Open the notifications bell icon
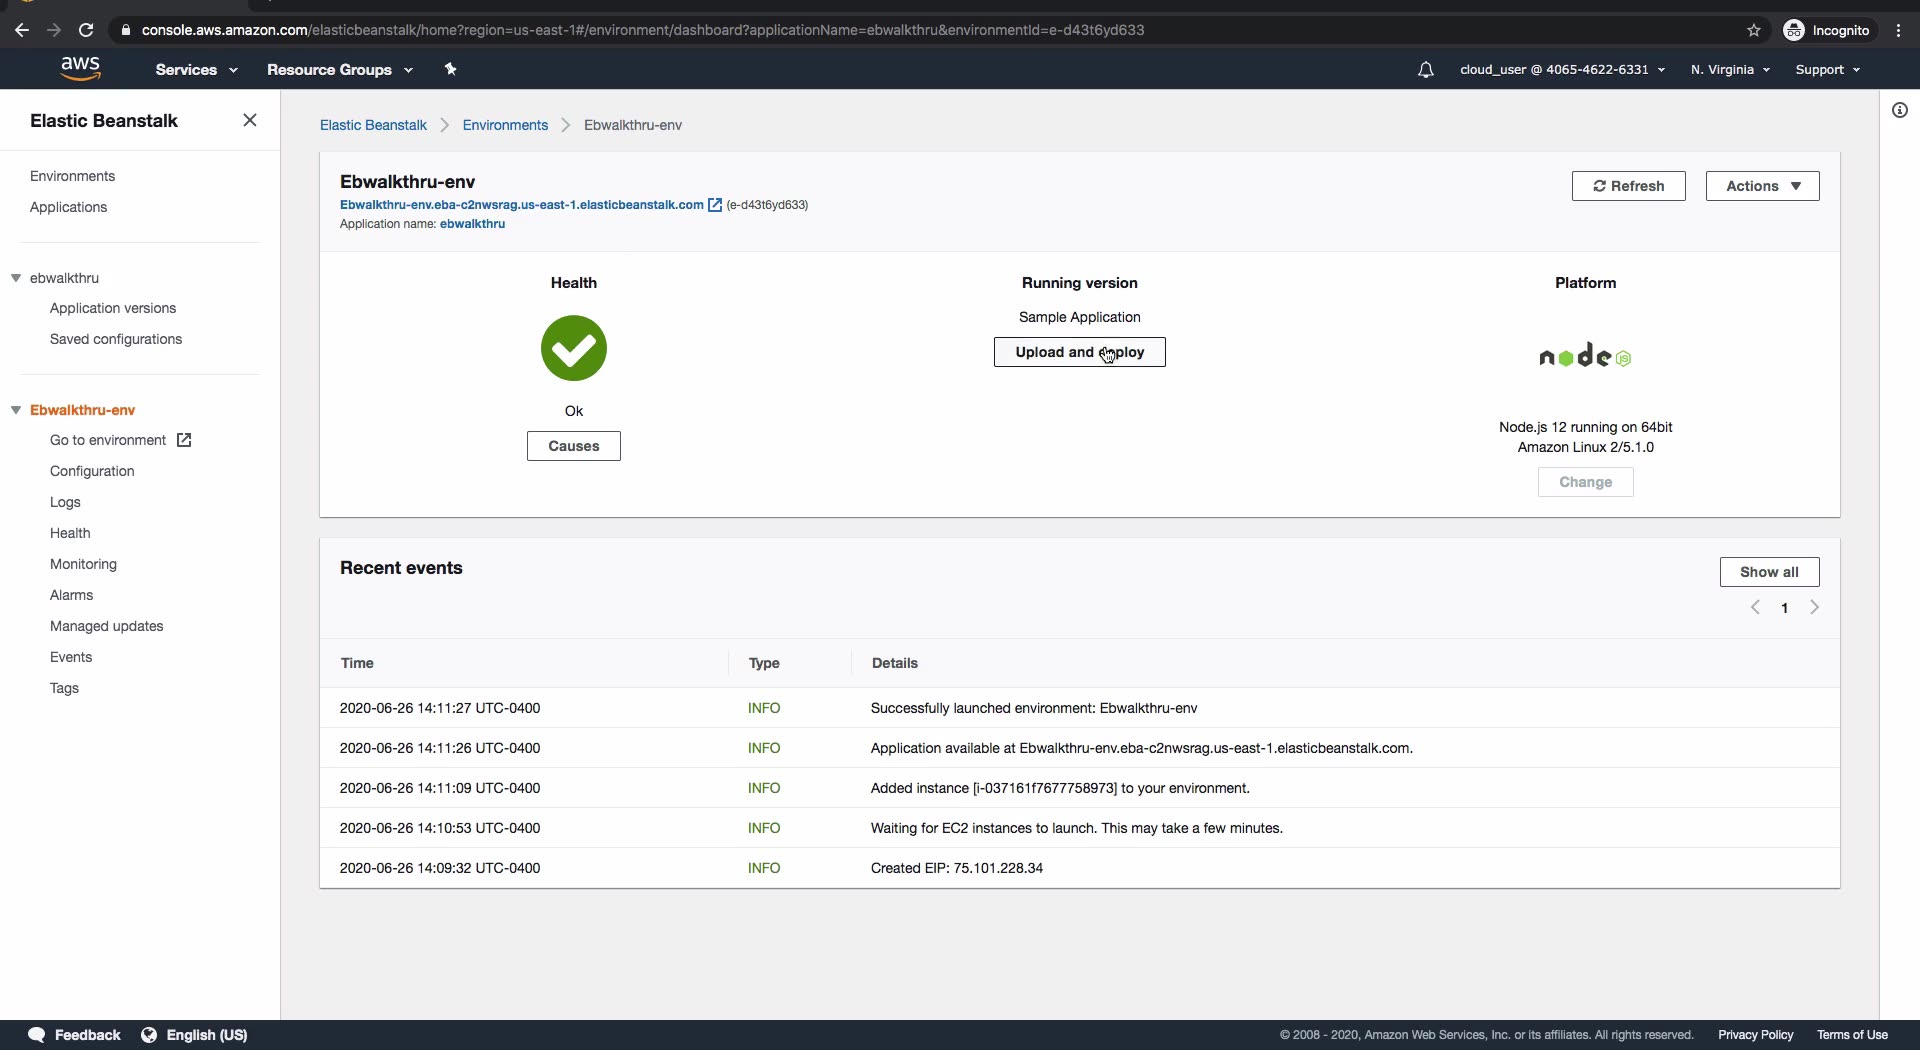This screenshot has width=1920, height=1050. 1425,70
